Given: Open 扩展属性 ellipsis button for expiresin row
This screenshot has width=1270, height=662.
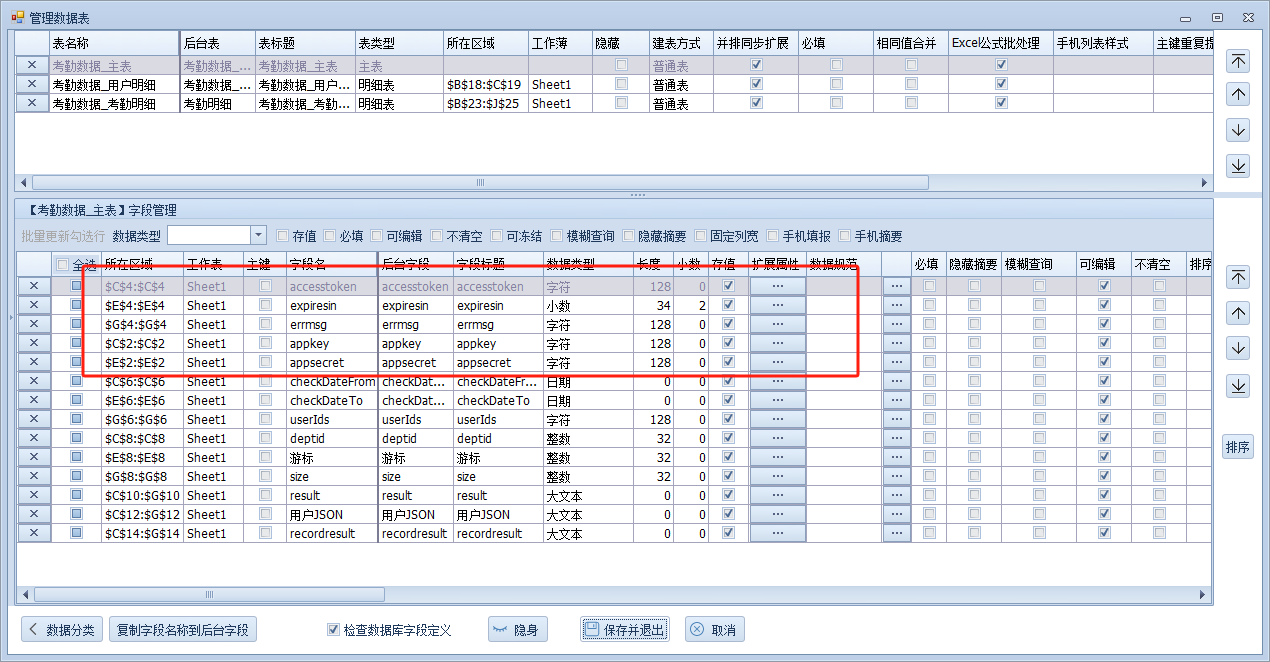Looking at the screenshot, I should 777,306.
